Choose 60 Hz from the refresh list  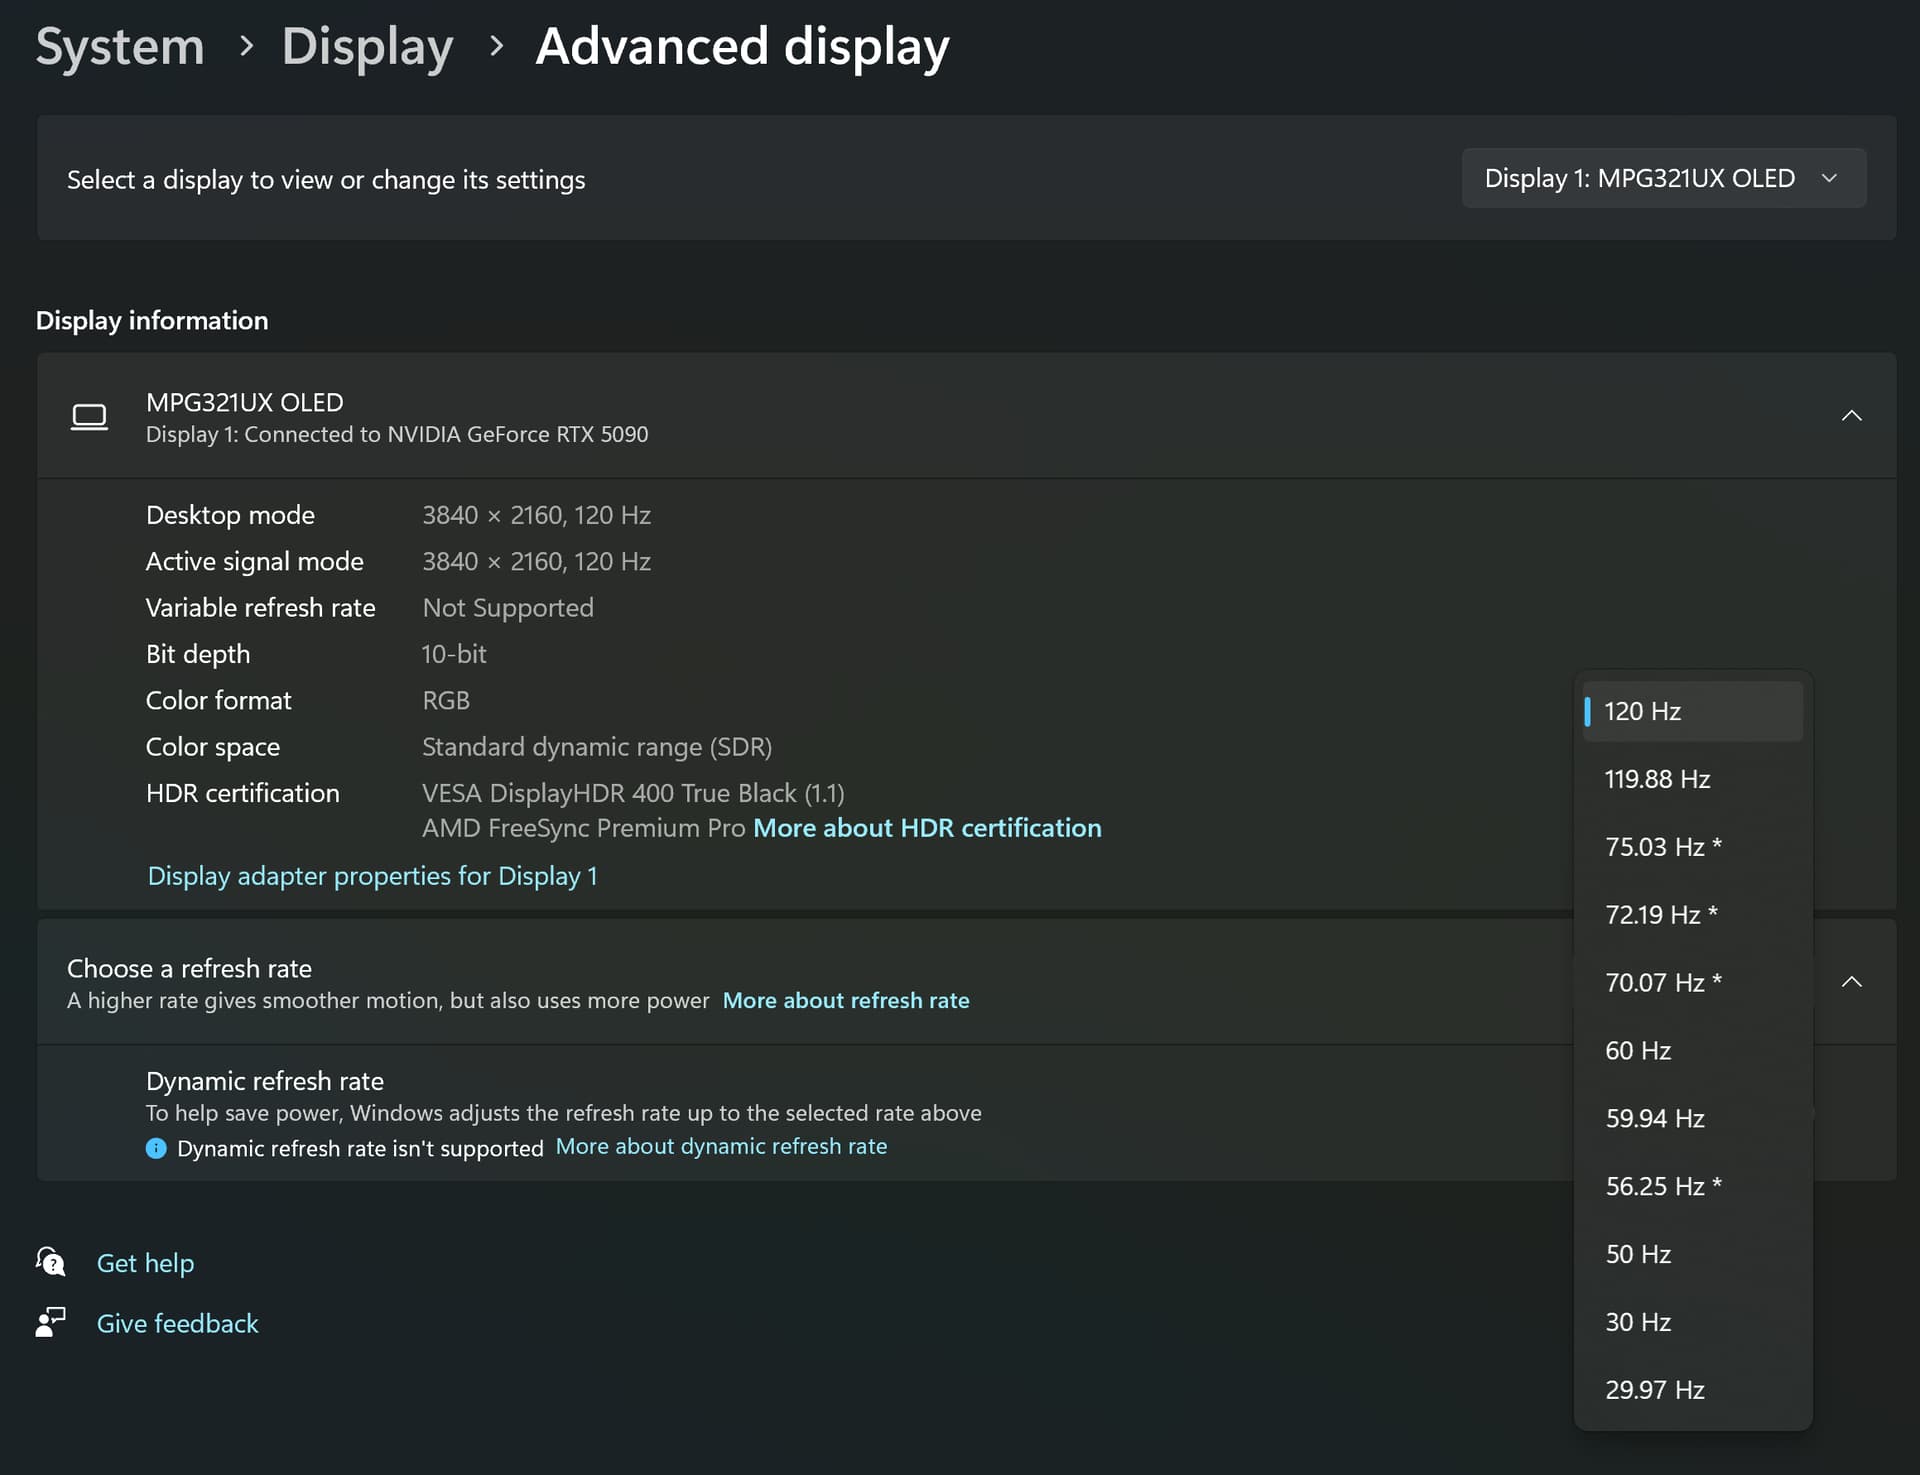point(1638,1051)
